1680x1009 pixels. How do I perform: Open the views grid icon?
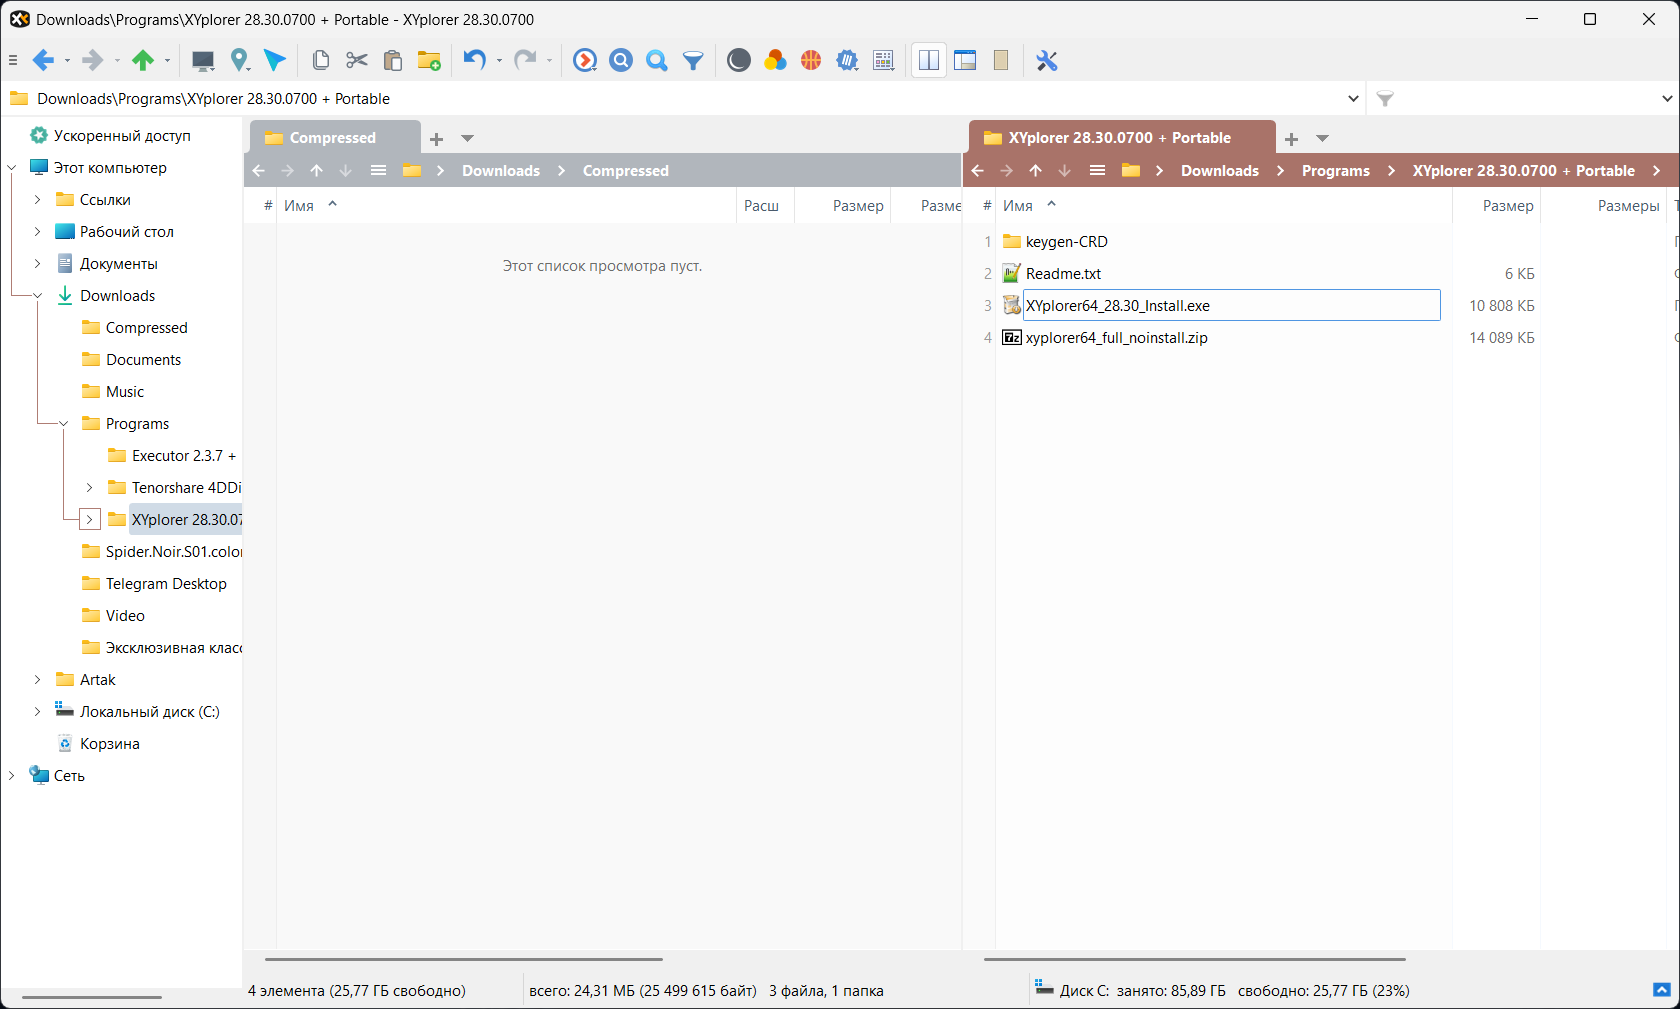[883, 61]
